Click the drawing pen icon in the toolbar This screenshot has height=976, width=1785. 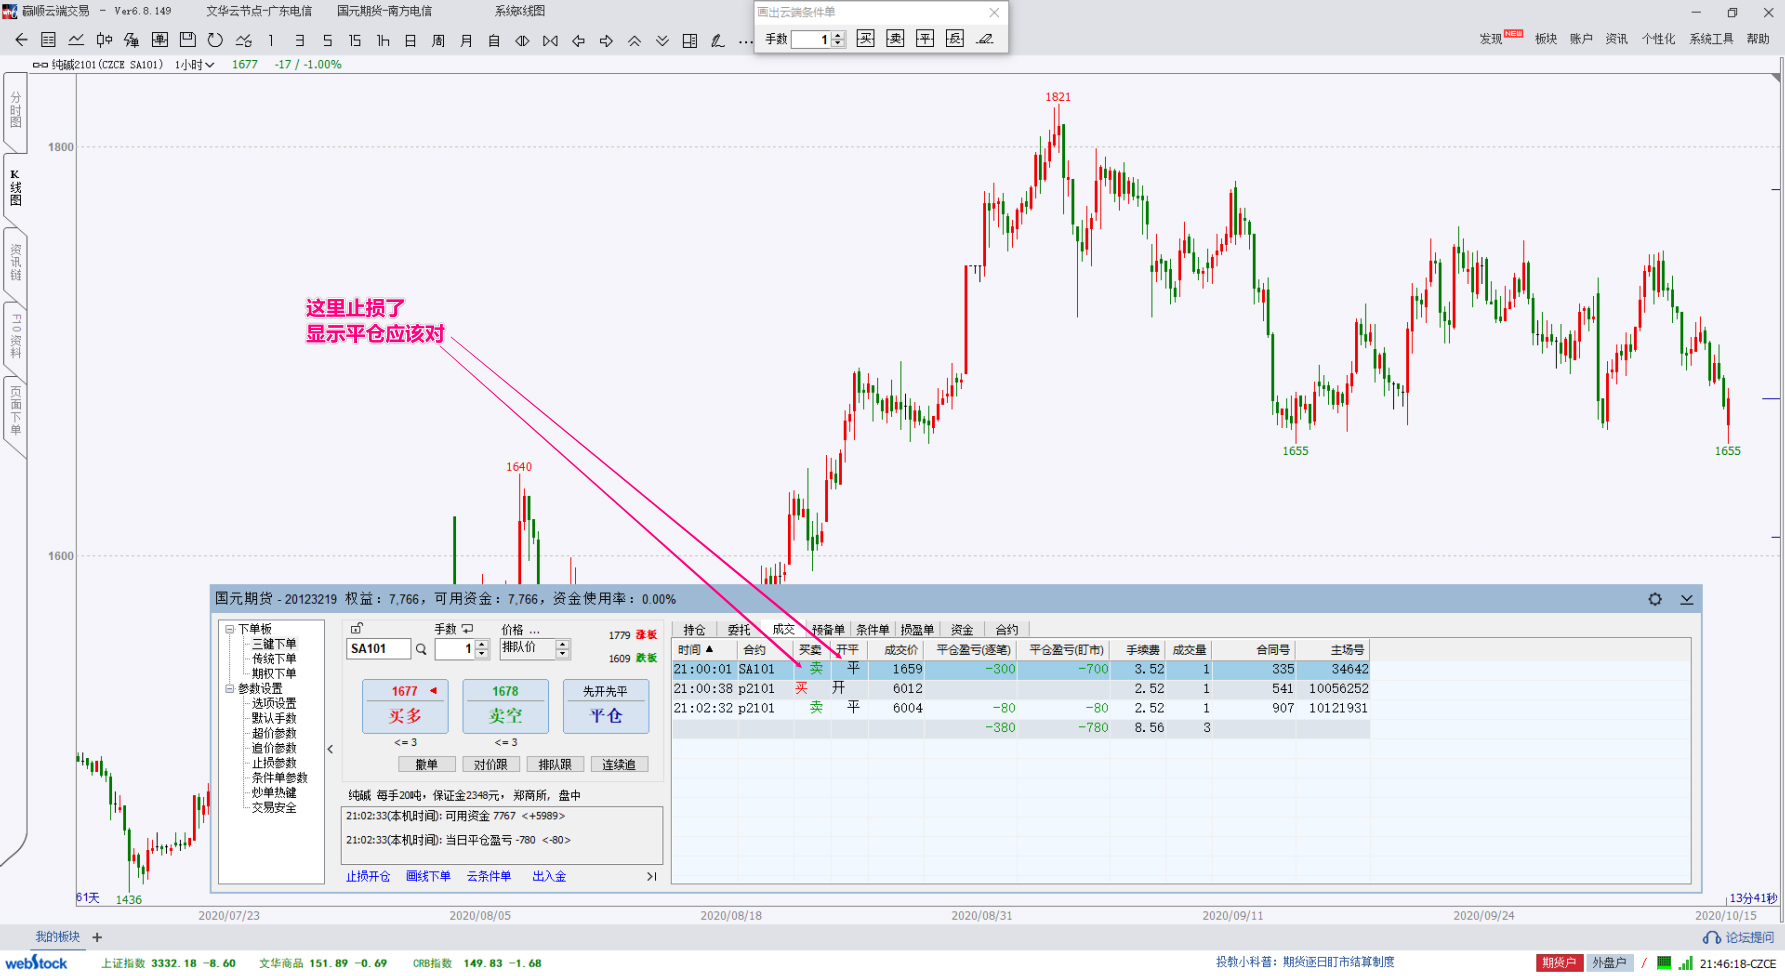717,40
